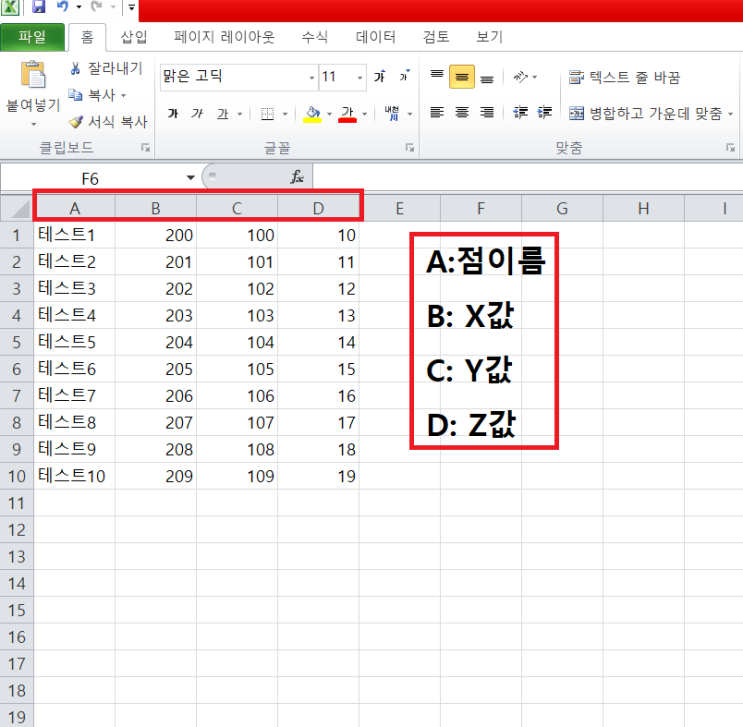Screen dimensions: 743x727
Task: Open the Merge and Center dropdown arrow
Action: pos(730,114)
